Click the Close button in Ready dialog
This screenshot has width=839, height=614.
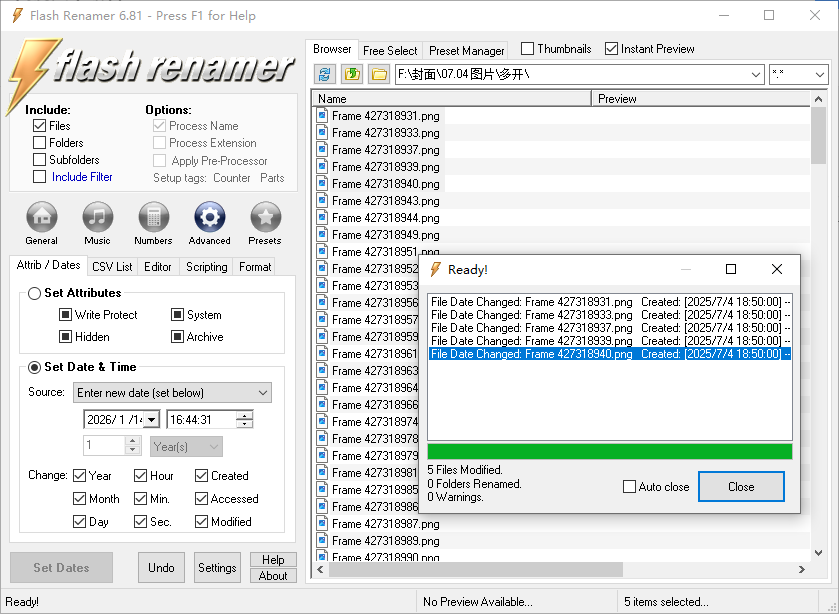[x=741, y=487]
